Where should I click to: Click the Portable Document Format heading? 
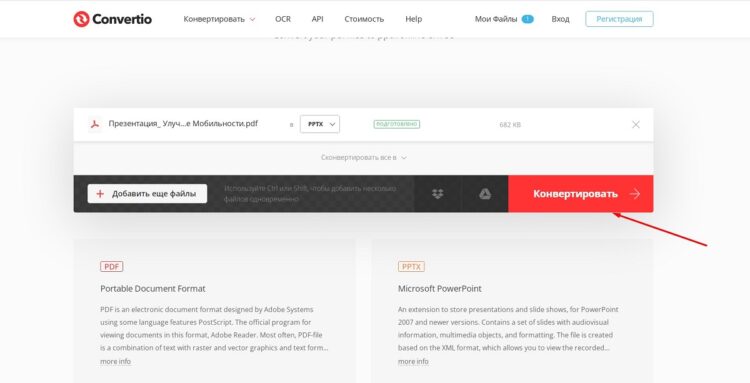tap(153, 289)
